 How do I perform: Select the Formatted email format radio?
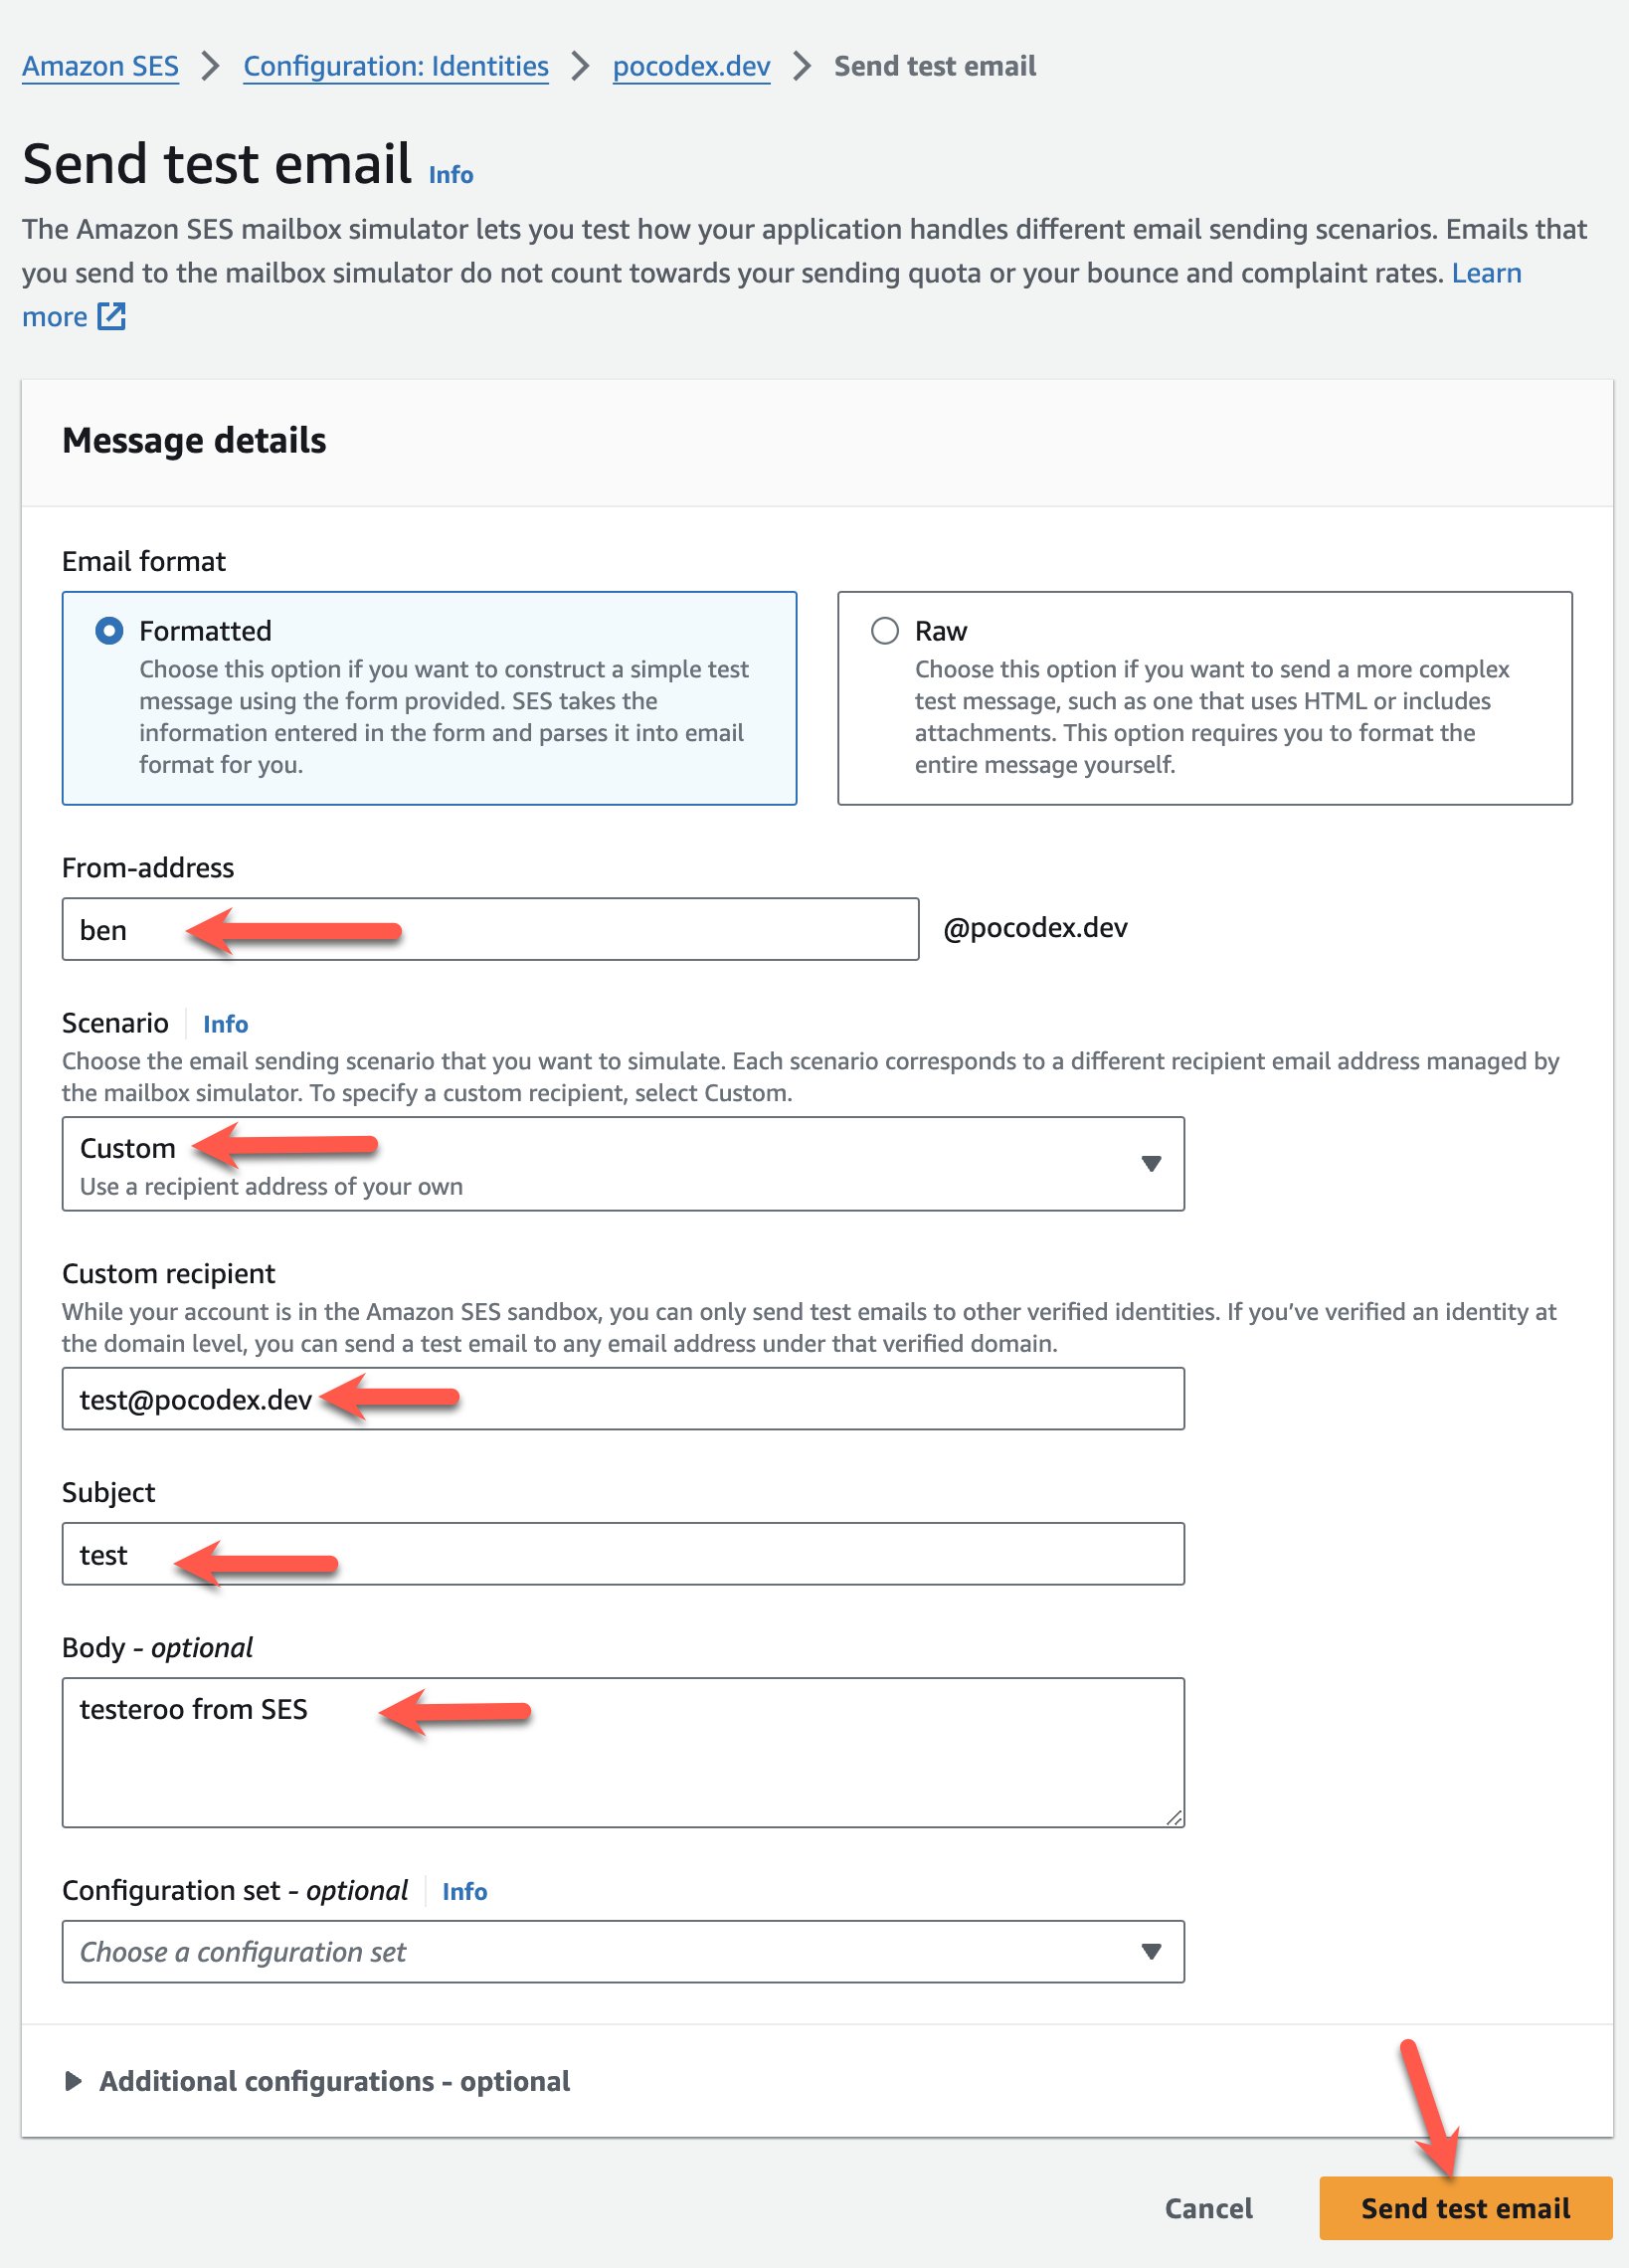pyautogui.click(x=109, y=631)
